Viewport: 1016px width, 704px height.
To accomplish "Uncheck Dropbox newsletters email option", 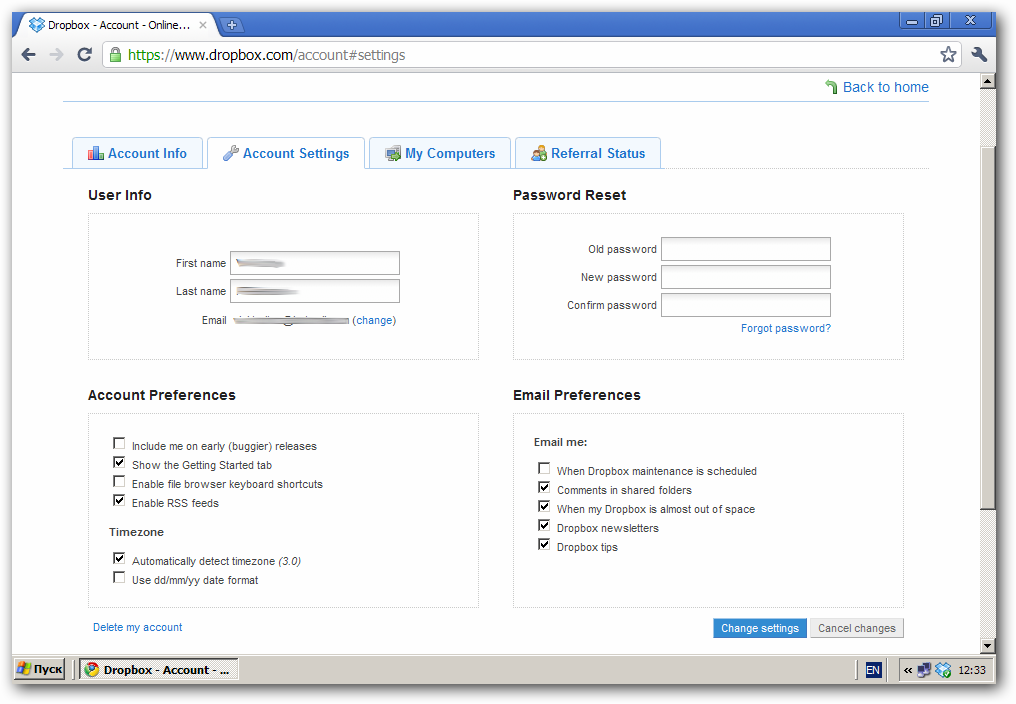I will click(544, 525).
